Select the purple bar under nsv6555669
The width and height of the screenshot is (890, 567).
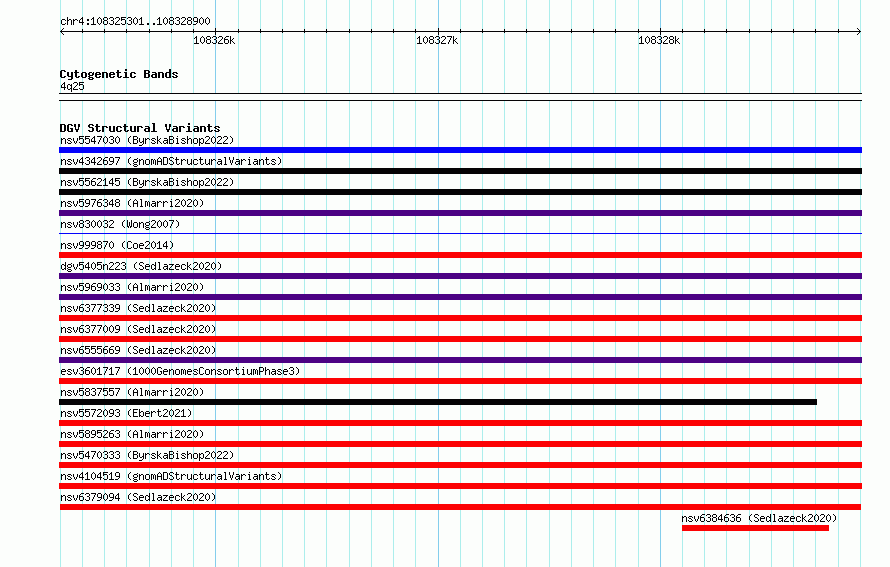(x=460, y=360)
